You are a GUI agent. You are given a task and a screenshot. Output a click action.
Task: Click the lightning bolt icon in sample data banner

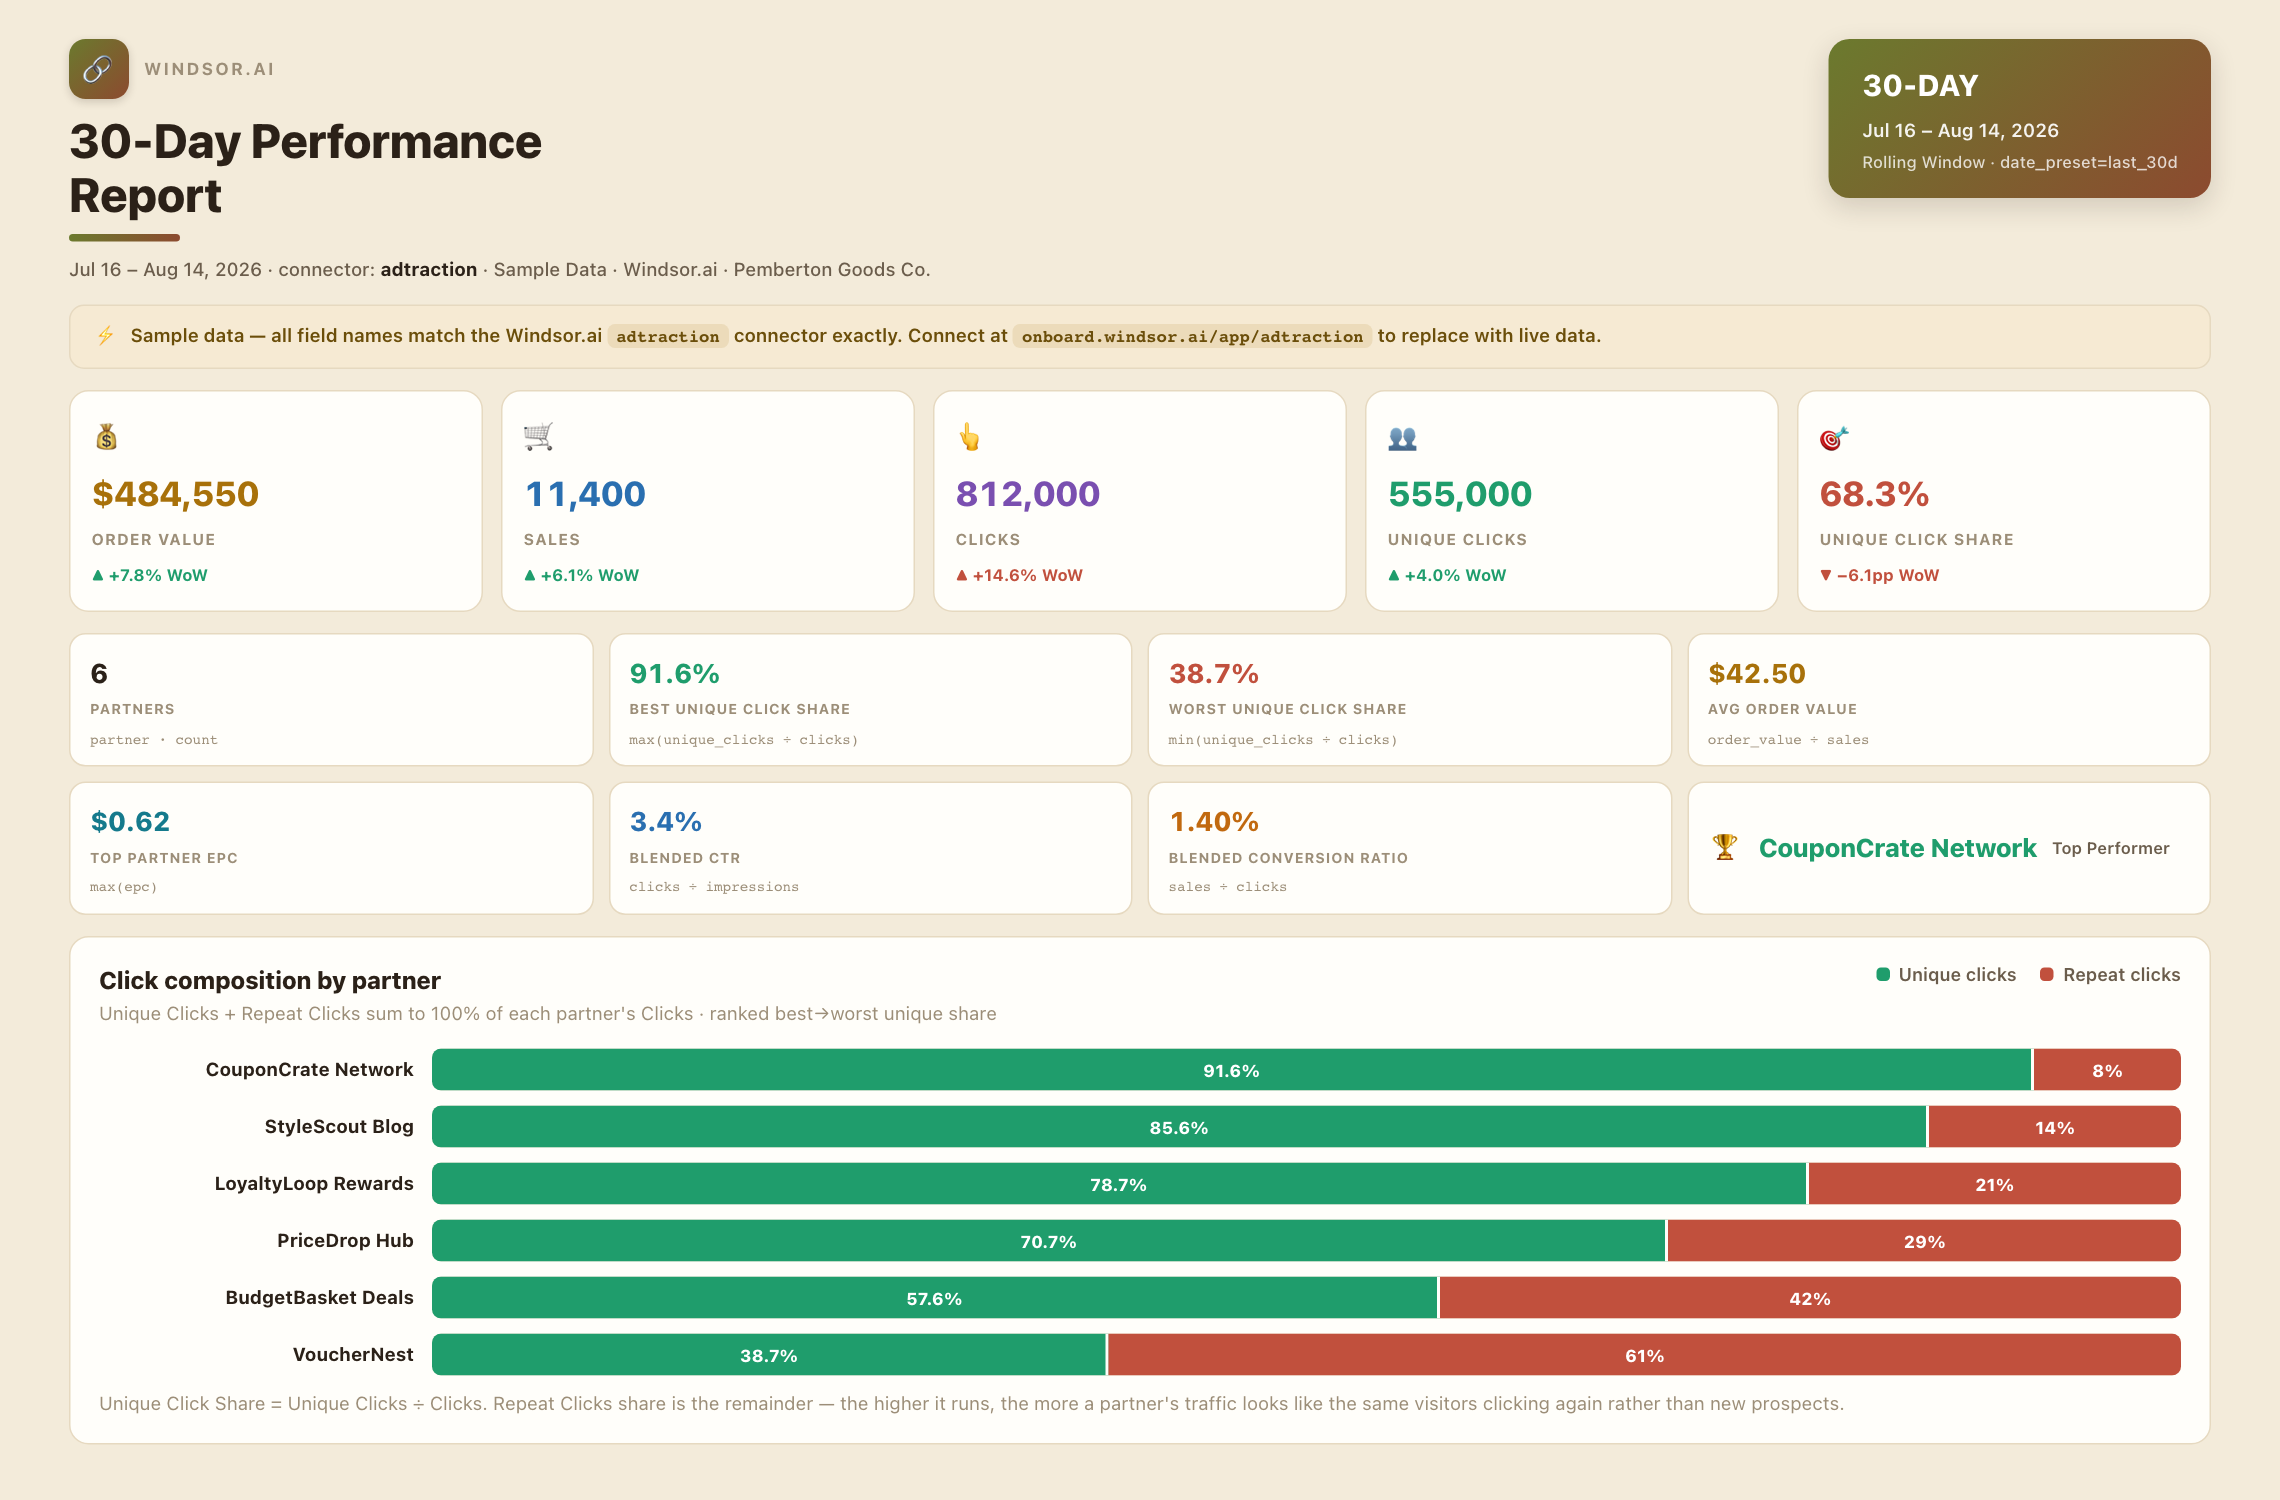105,336
